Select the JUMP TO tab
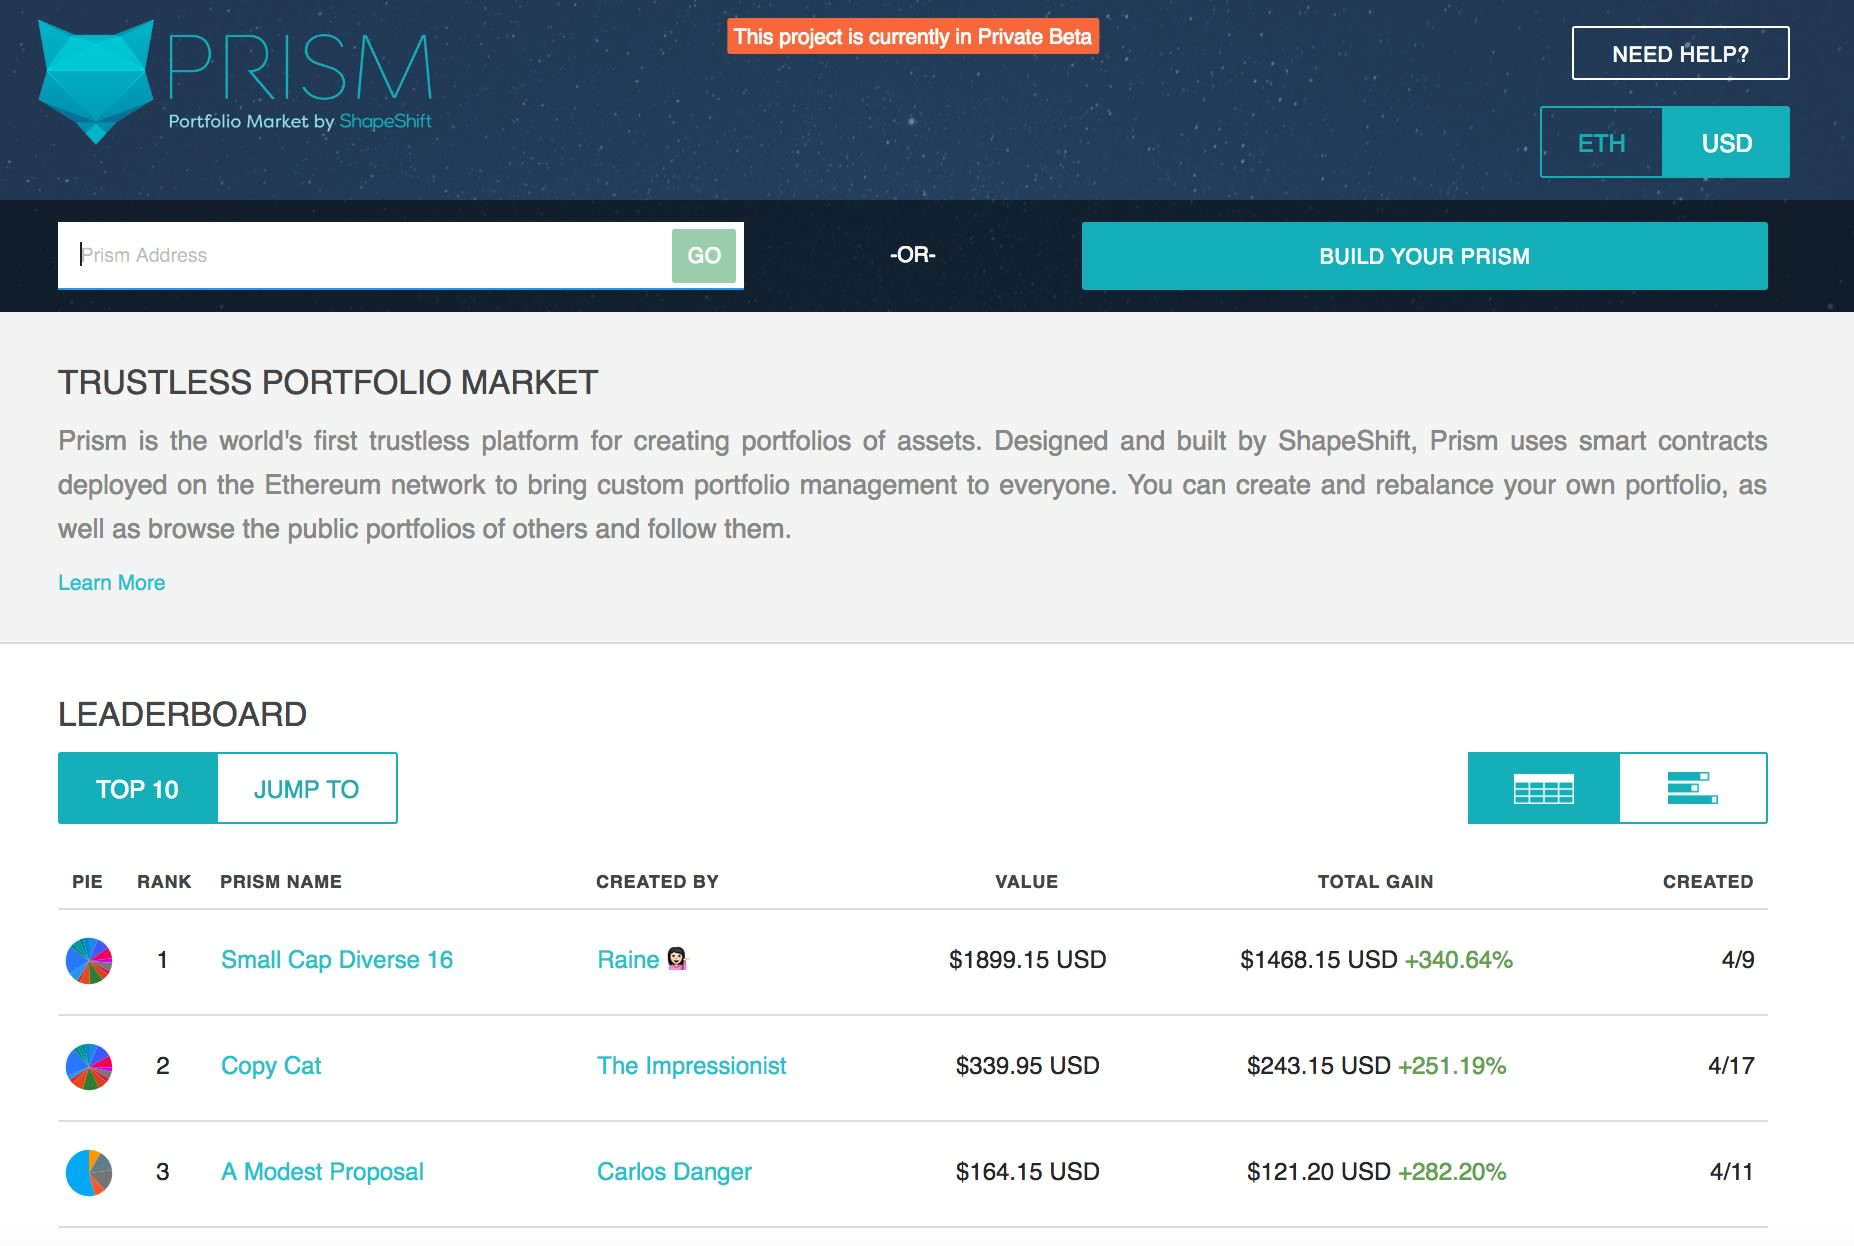 307,788
